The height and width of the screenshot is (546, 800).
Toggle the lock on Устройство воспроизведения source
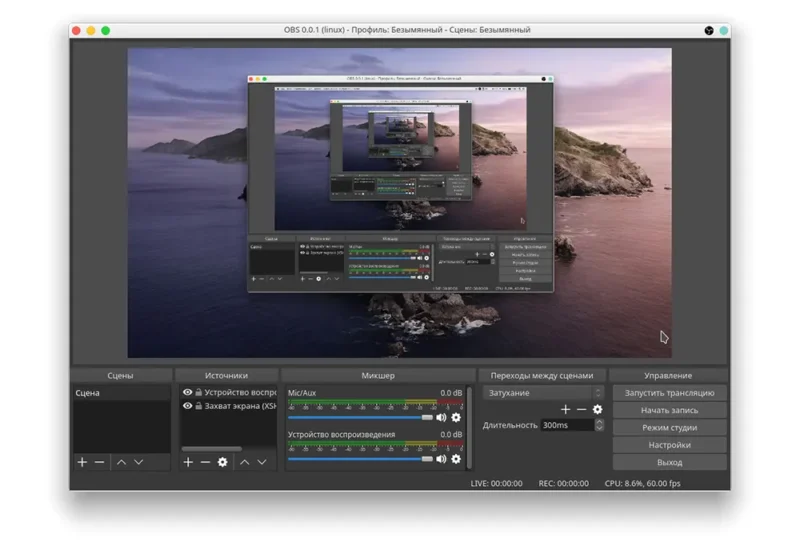coord(198,392)
